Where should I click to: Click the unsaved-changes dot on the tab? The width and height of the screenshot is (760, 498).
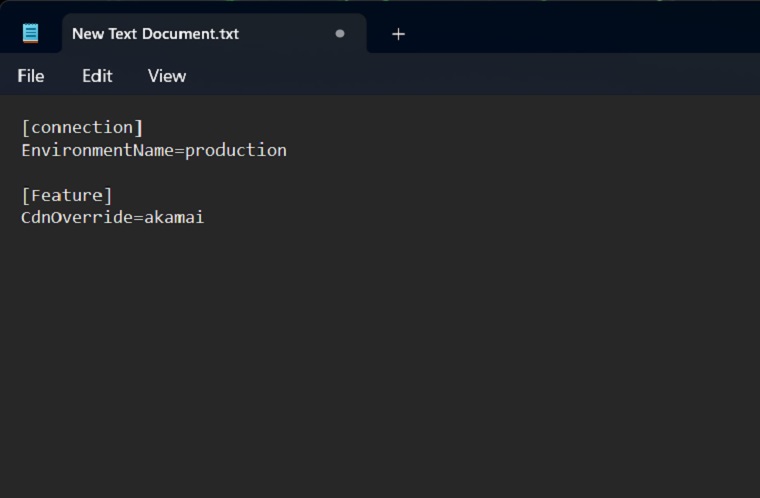[x=340, y=34]
